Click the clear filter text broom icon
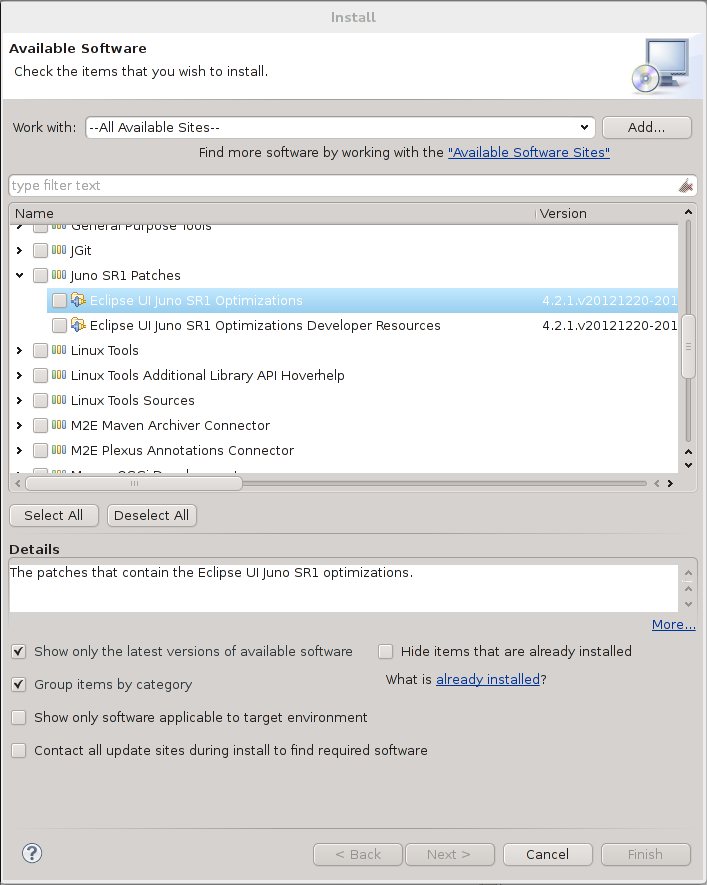The image size is (707, 885). click(x=686, y=186)
